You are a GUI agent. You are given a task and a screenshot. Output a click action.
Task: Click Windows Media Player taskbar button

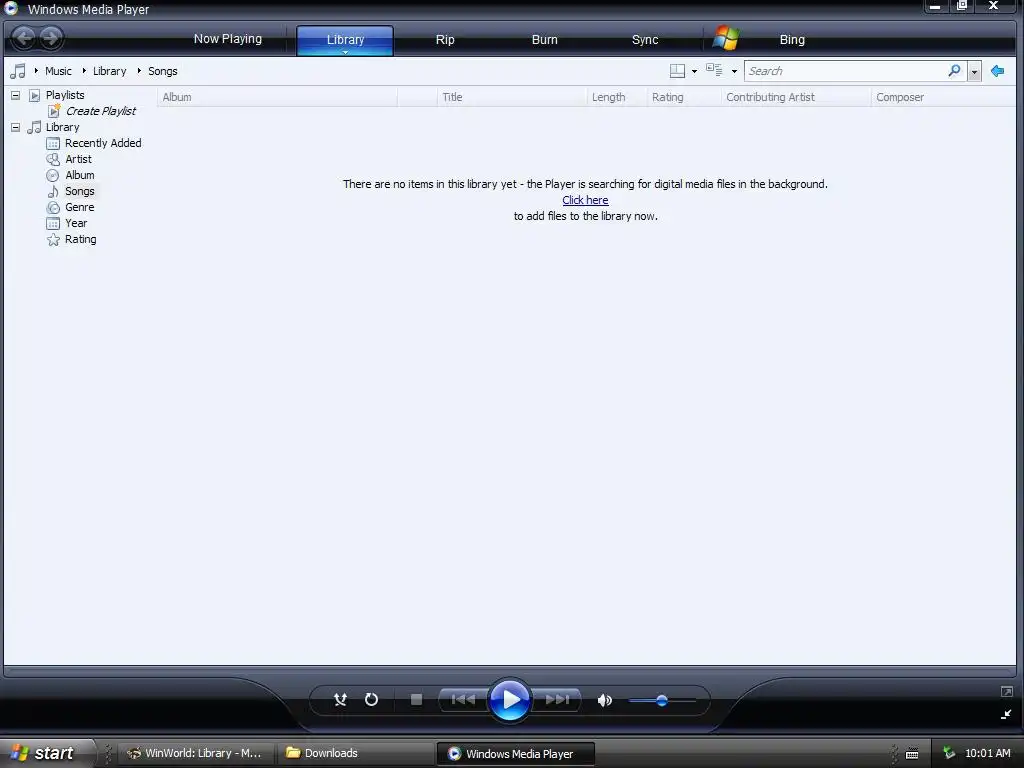coord(515,754)
